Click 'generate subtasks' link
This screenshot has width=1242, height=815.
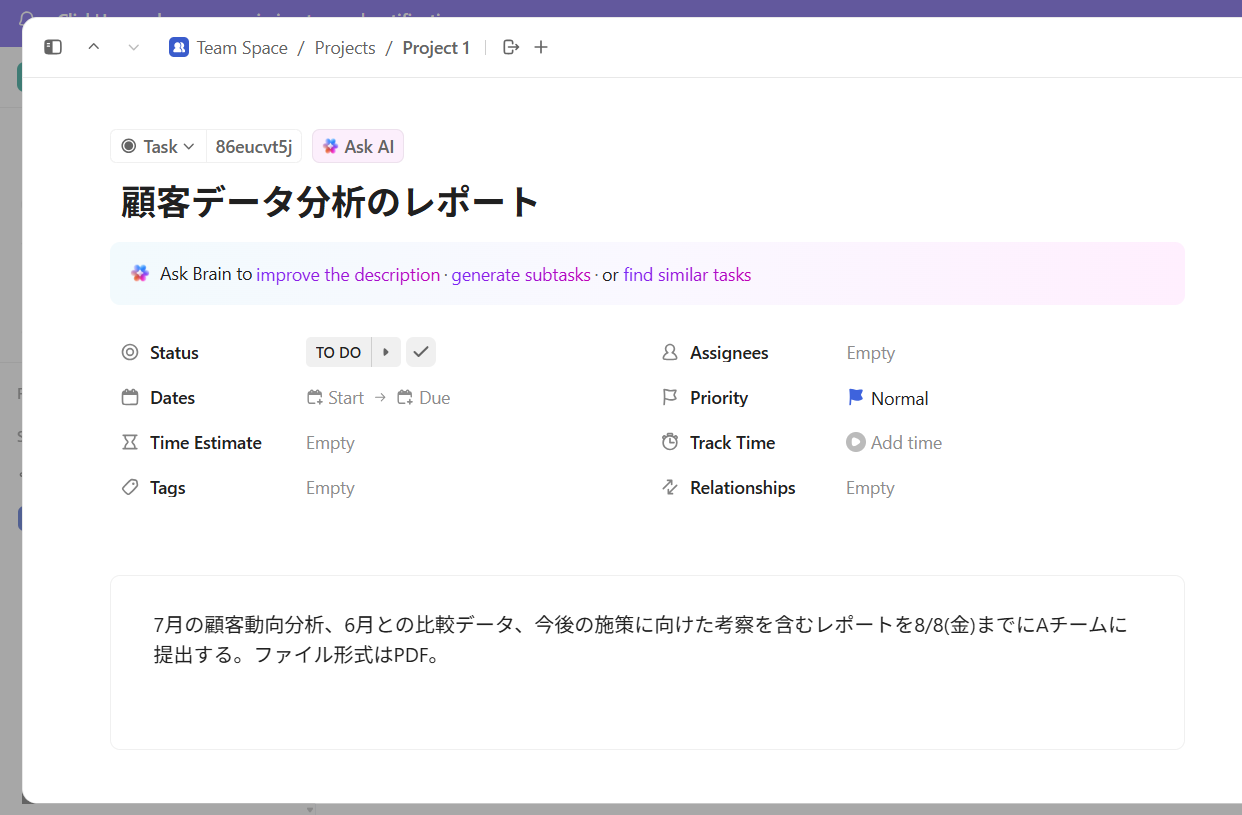[x=521, y=275]
